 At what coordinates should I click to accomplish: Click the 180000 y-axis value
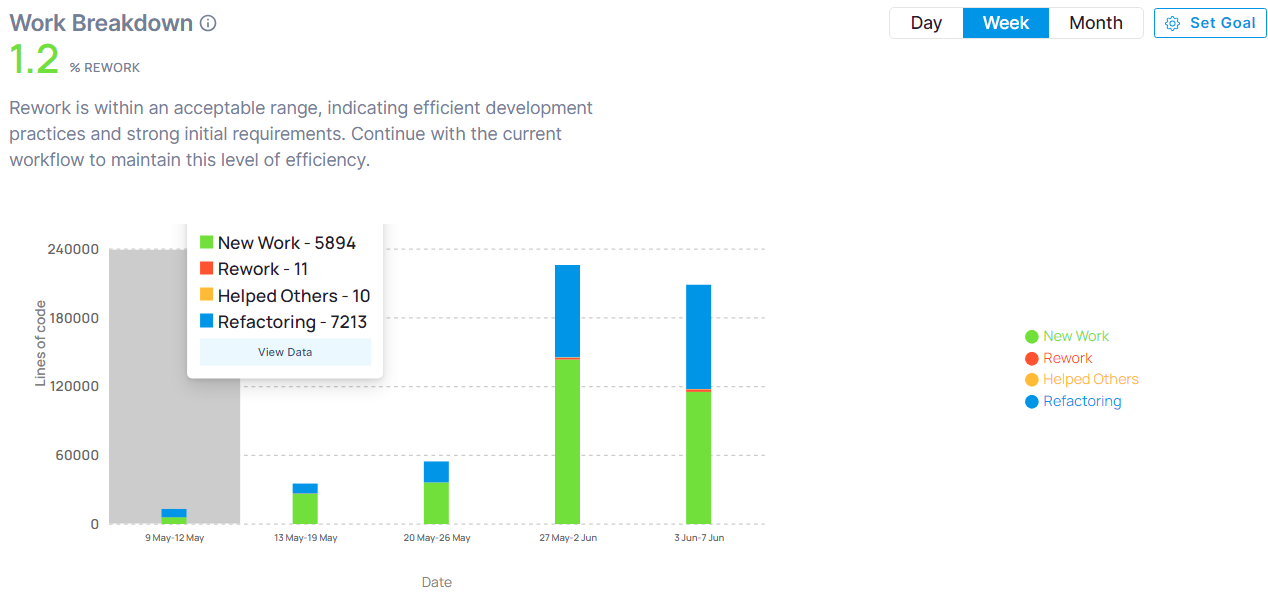(x=73, y=318)
